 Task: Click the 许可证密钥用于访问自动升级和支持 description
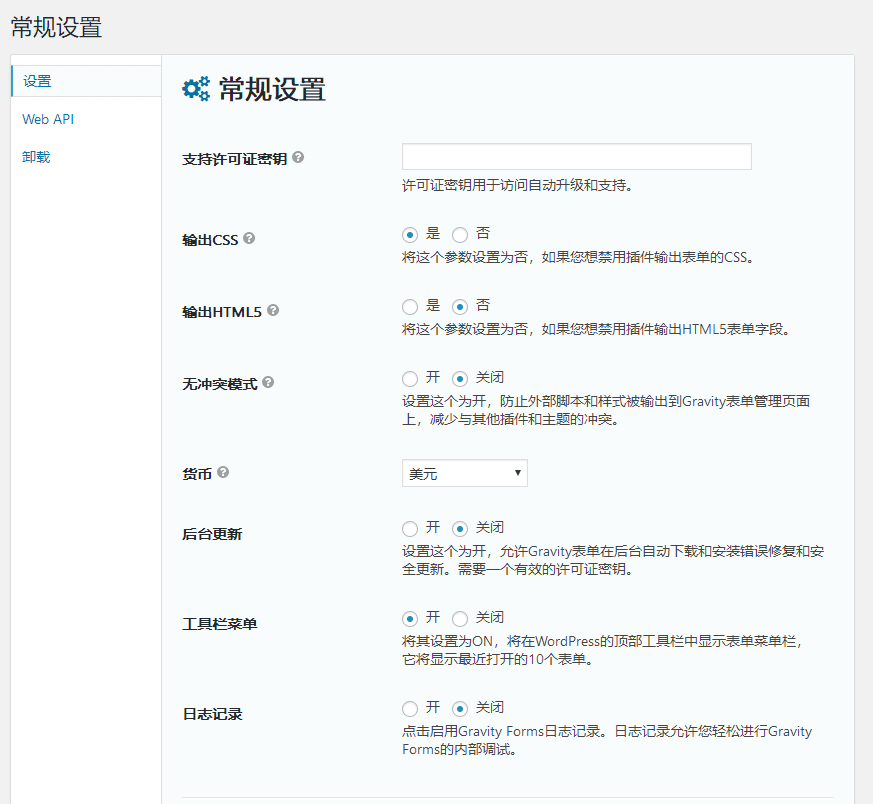point(518,185)
